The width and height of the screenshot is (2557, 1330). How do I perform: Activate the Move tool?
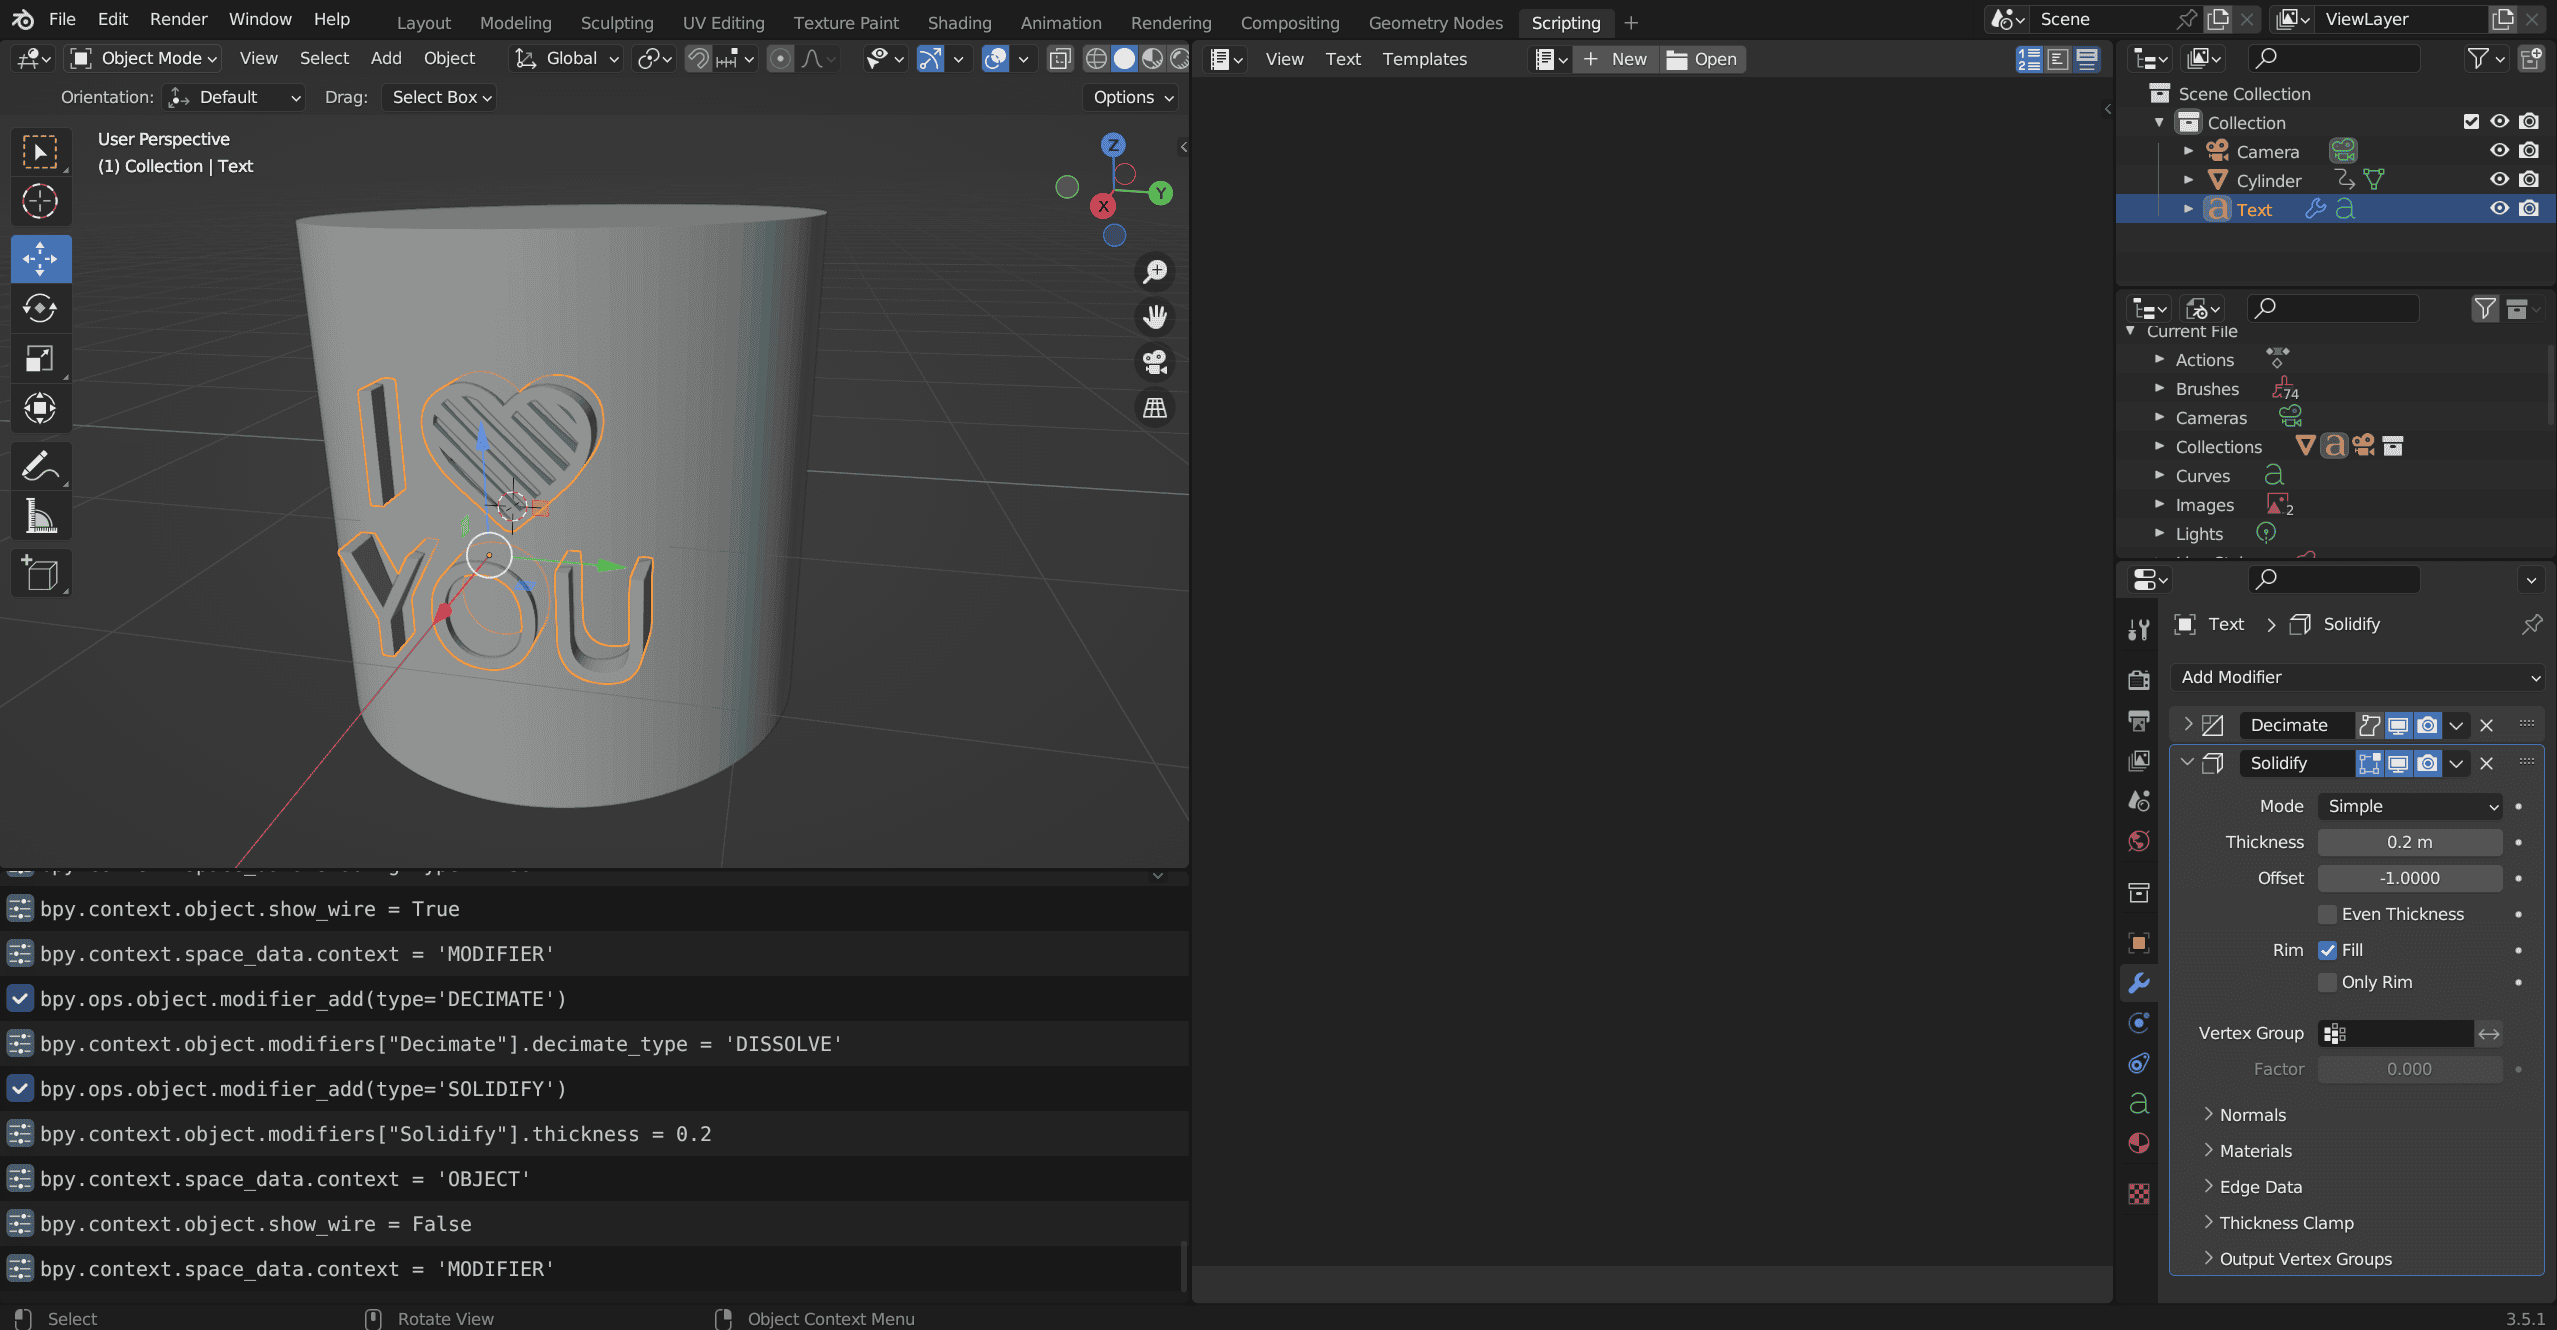40,259
